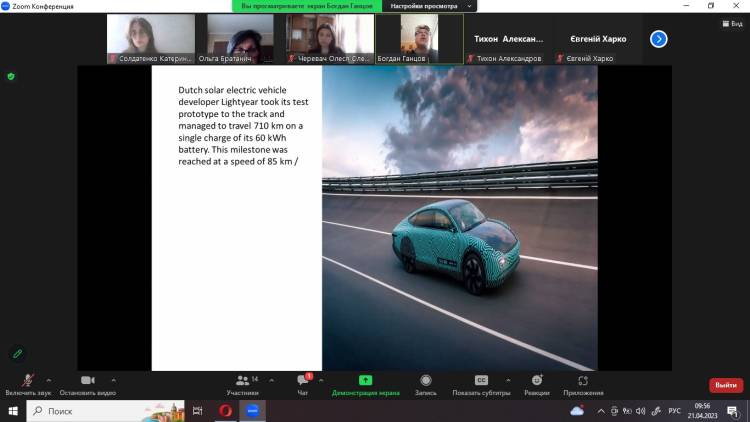Screen dimensions: 750x422
Task: Expand audio options arrow next to microphone
Action: point(49,380)
